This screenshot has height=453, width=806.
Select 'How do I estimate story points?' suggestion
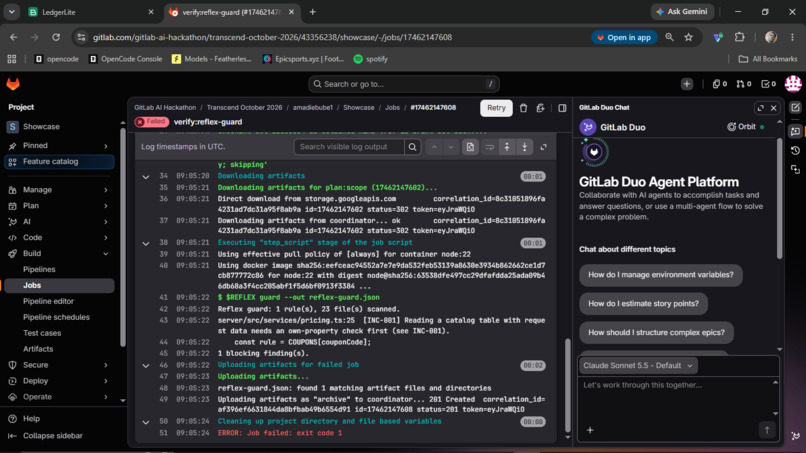[643, 304]
